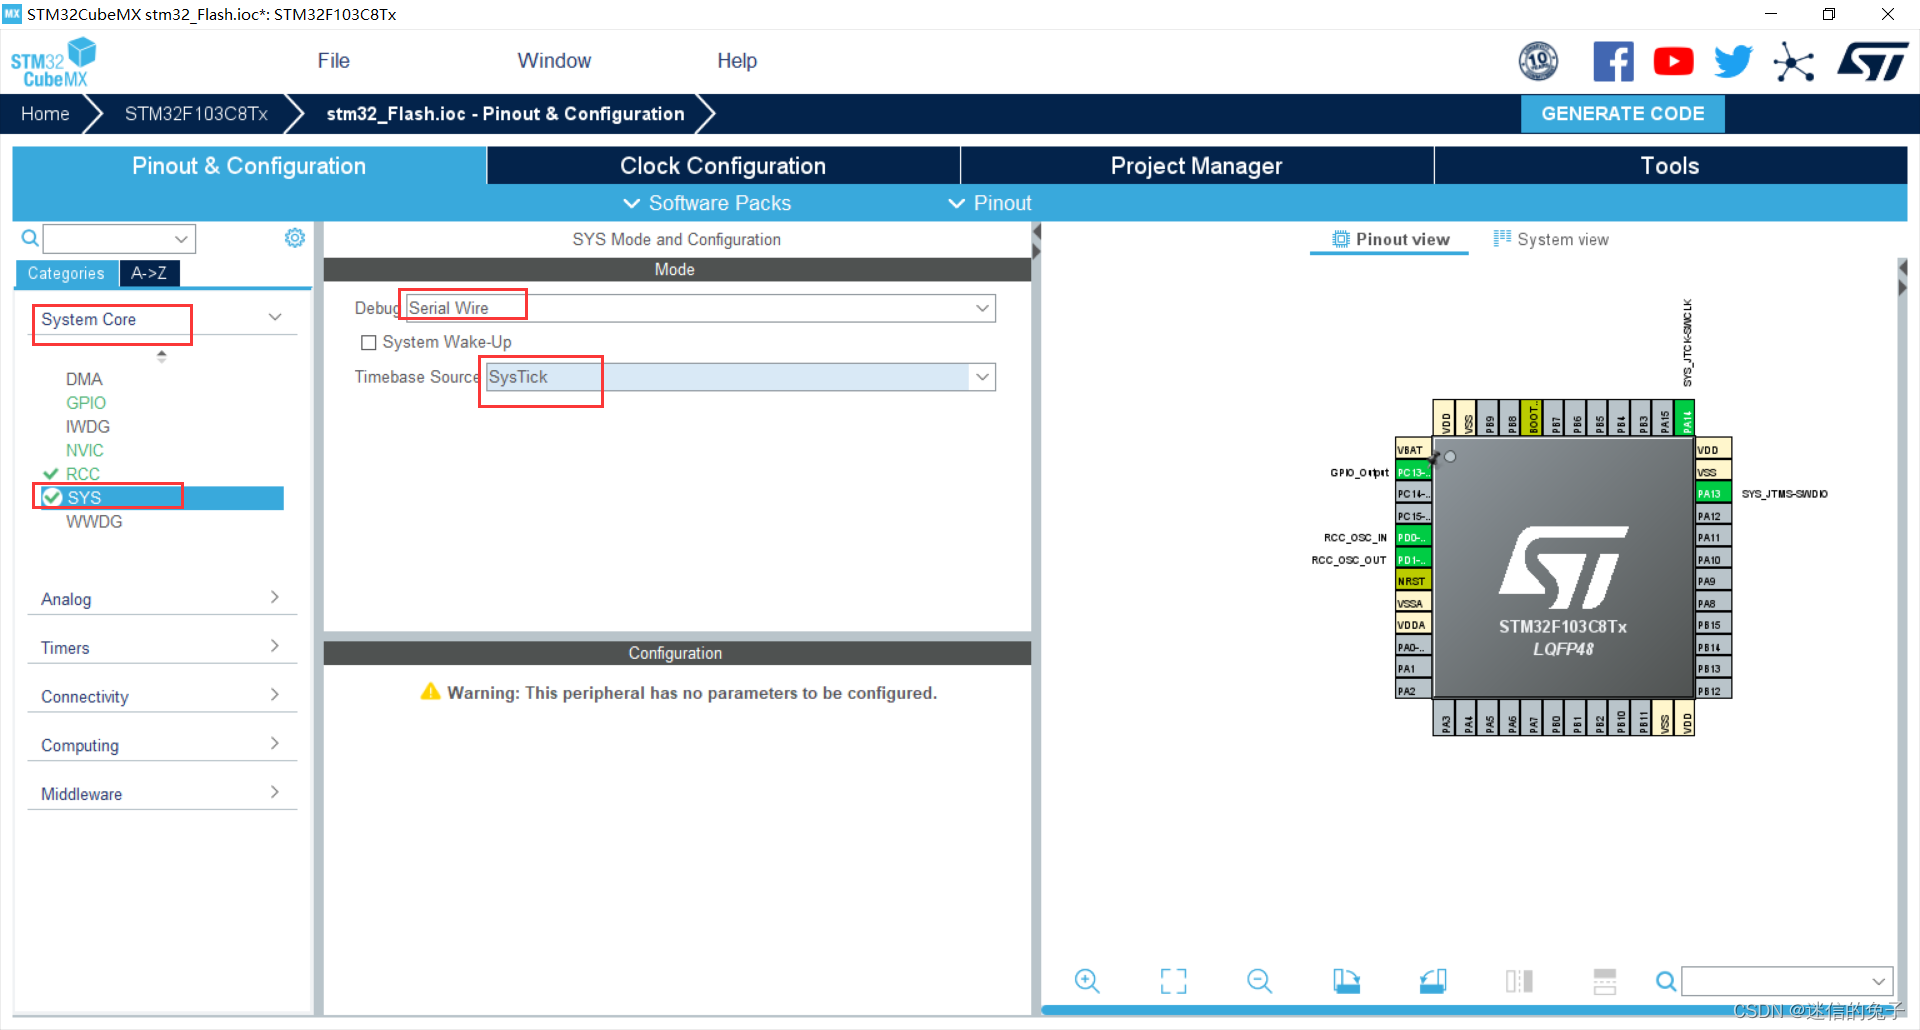The height and width of the screenshot is (1030, 1920).
Task: Open the peripheral search combo dropdown
Action: click(x=181, y=239)
